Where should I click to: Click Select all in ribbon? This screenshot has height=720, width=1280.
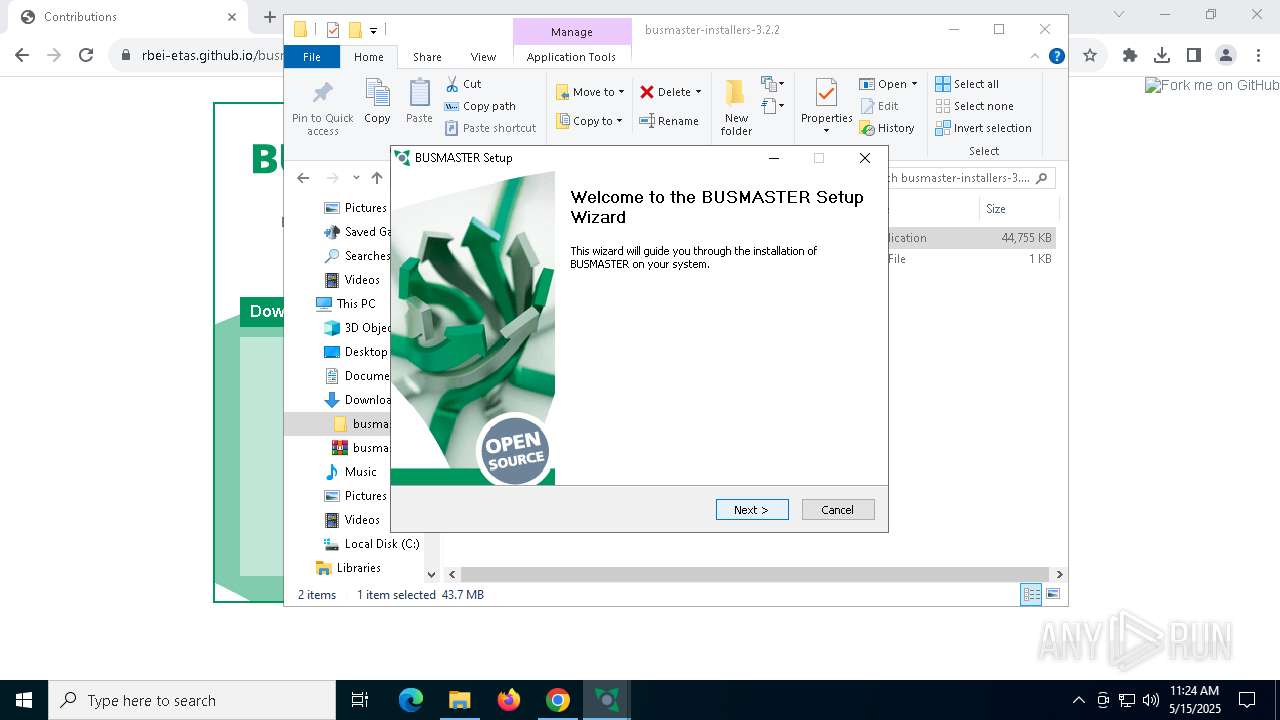pos(967,84)
